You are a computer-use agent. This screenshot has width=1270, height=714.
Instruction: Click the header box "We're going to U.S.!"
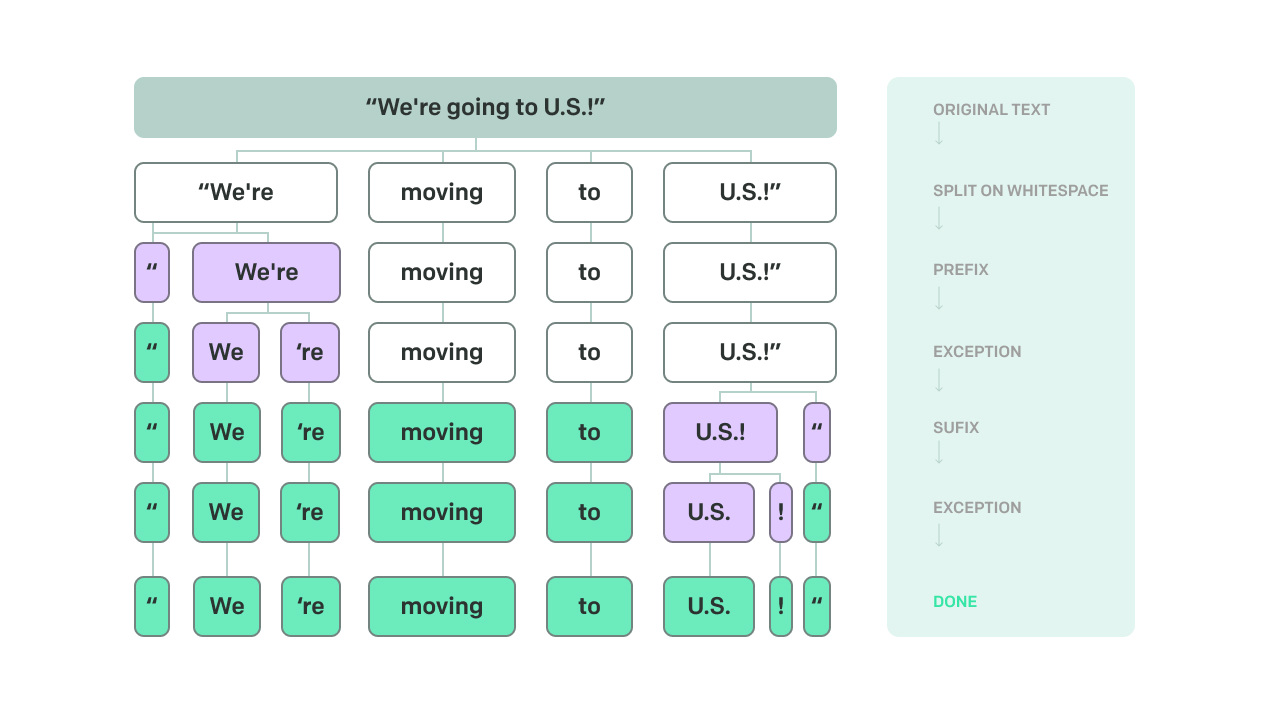pos(485,107)
